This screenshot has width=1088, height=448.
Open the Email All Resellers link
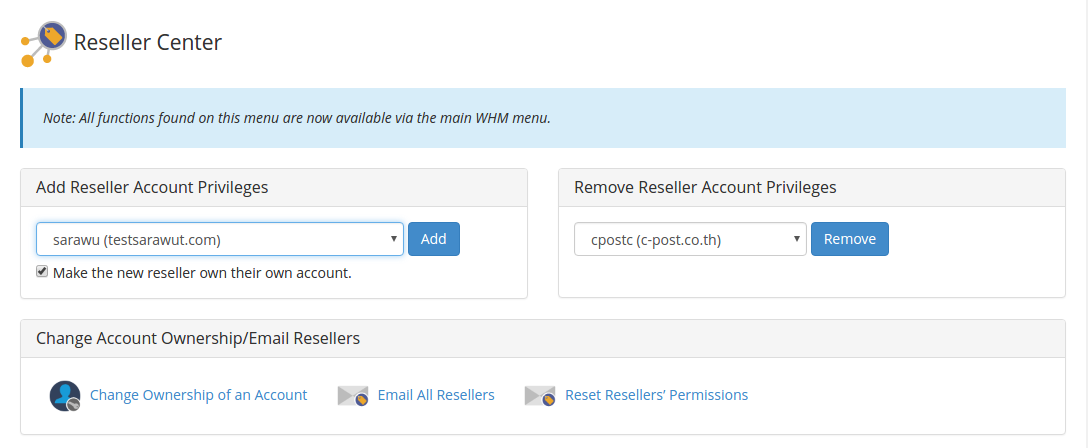coord(436,395)
